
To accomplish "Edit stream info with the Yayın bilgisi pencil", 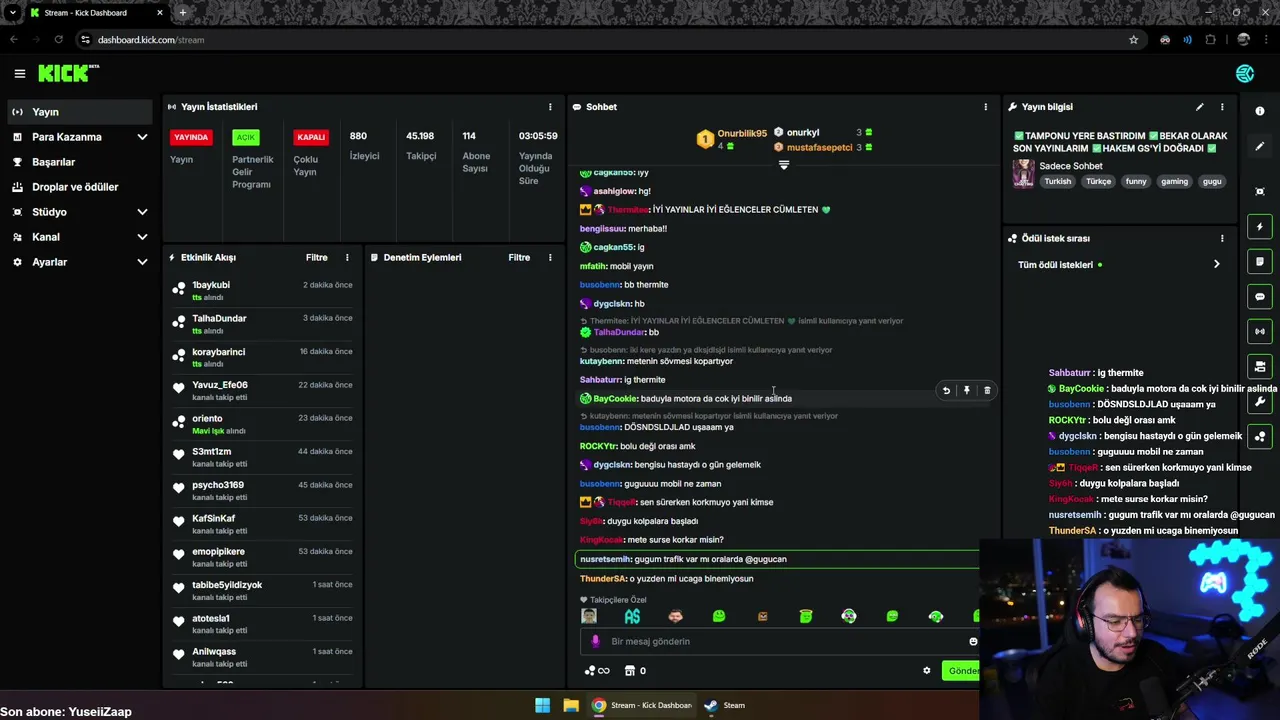I will pos(1199,107).
